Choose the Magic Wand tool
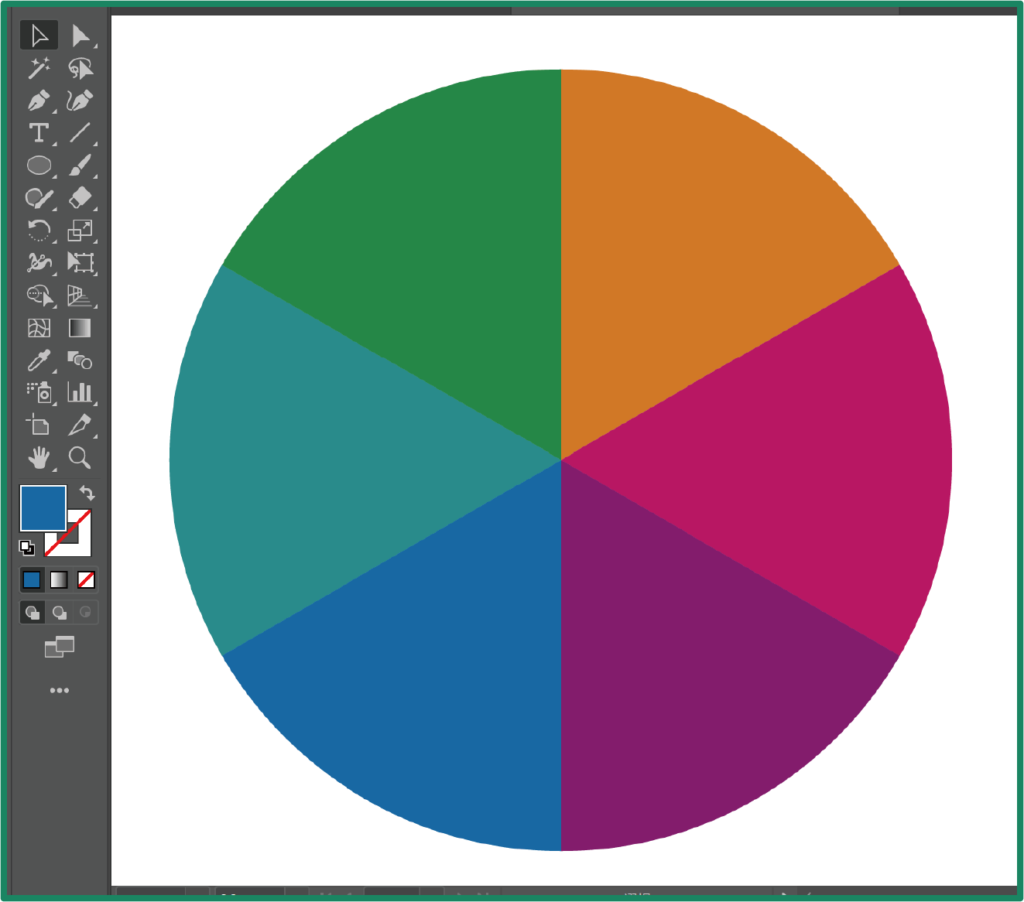Viewport: 1024px width, 902px height. pyautogui.click(x=39, y=69)
